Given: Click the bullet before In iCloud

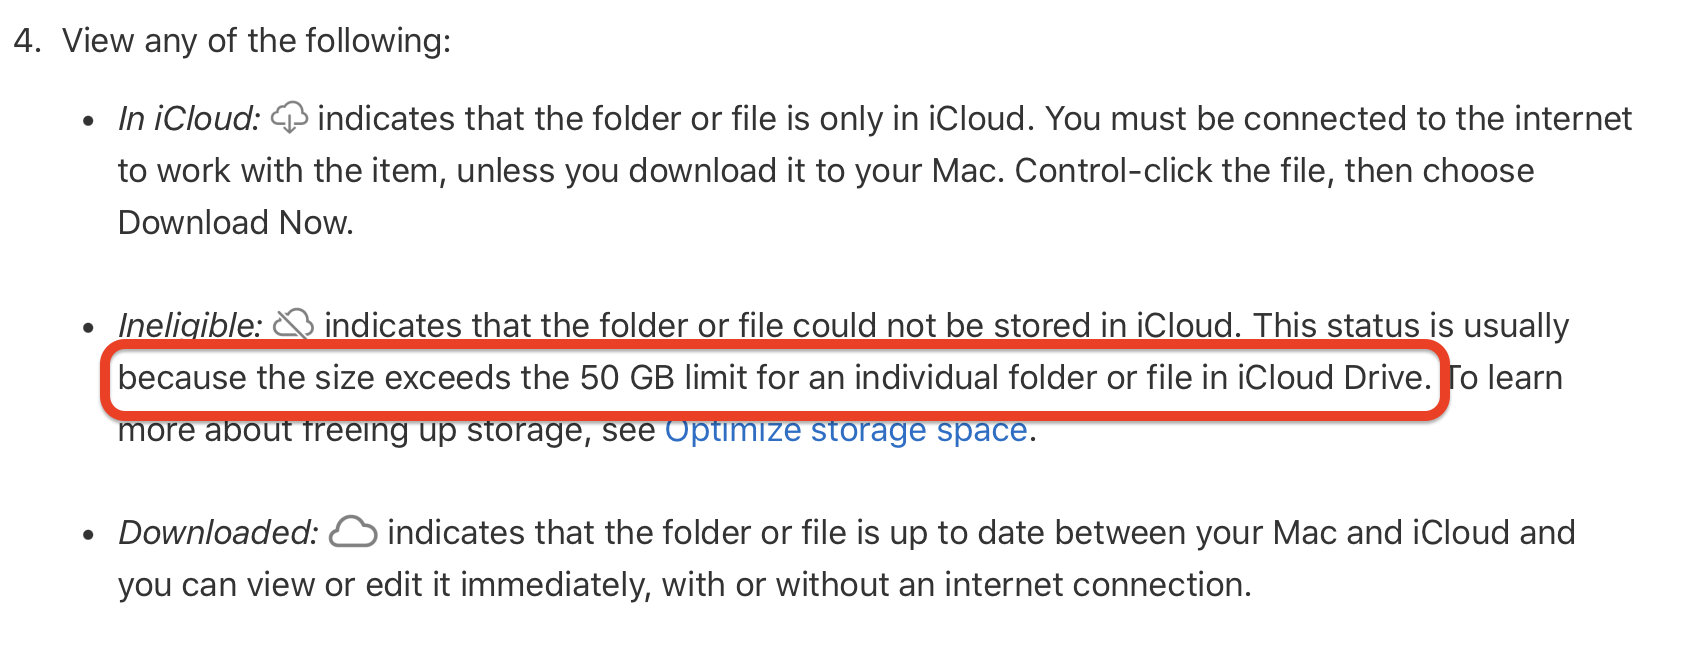Looking at the screenshot, I should click(x=89, y=122).
